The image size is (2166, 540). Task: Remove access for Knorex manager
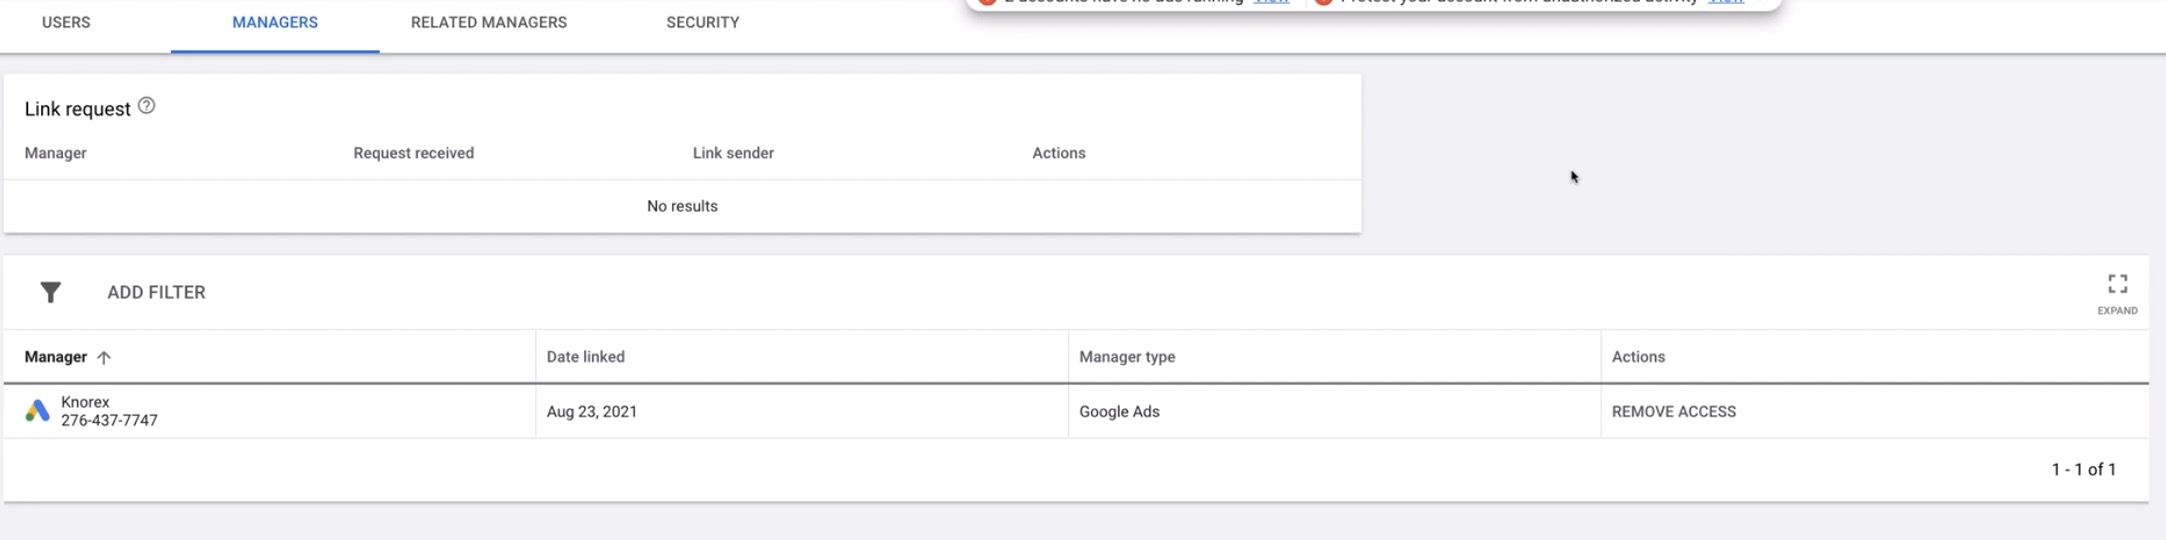tap(1673, 411)
